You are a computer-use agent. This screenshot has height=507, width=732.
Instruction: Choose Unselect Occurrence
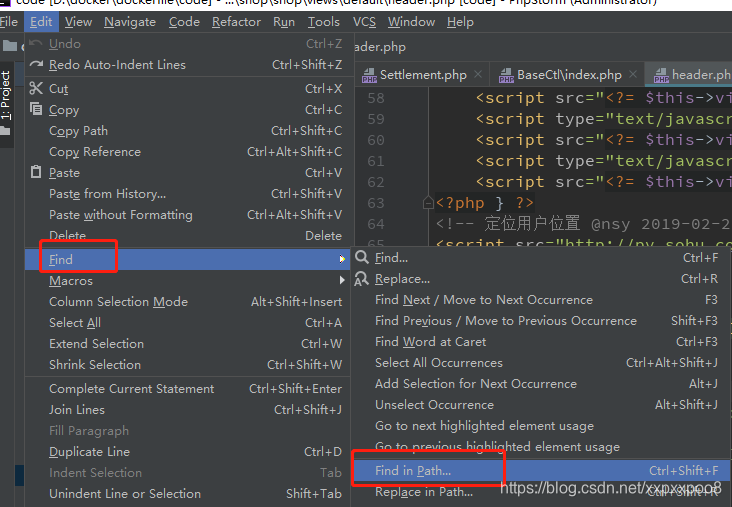click(x=542, y=405)
